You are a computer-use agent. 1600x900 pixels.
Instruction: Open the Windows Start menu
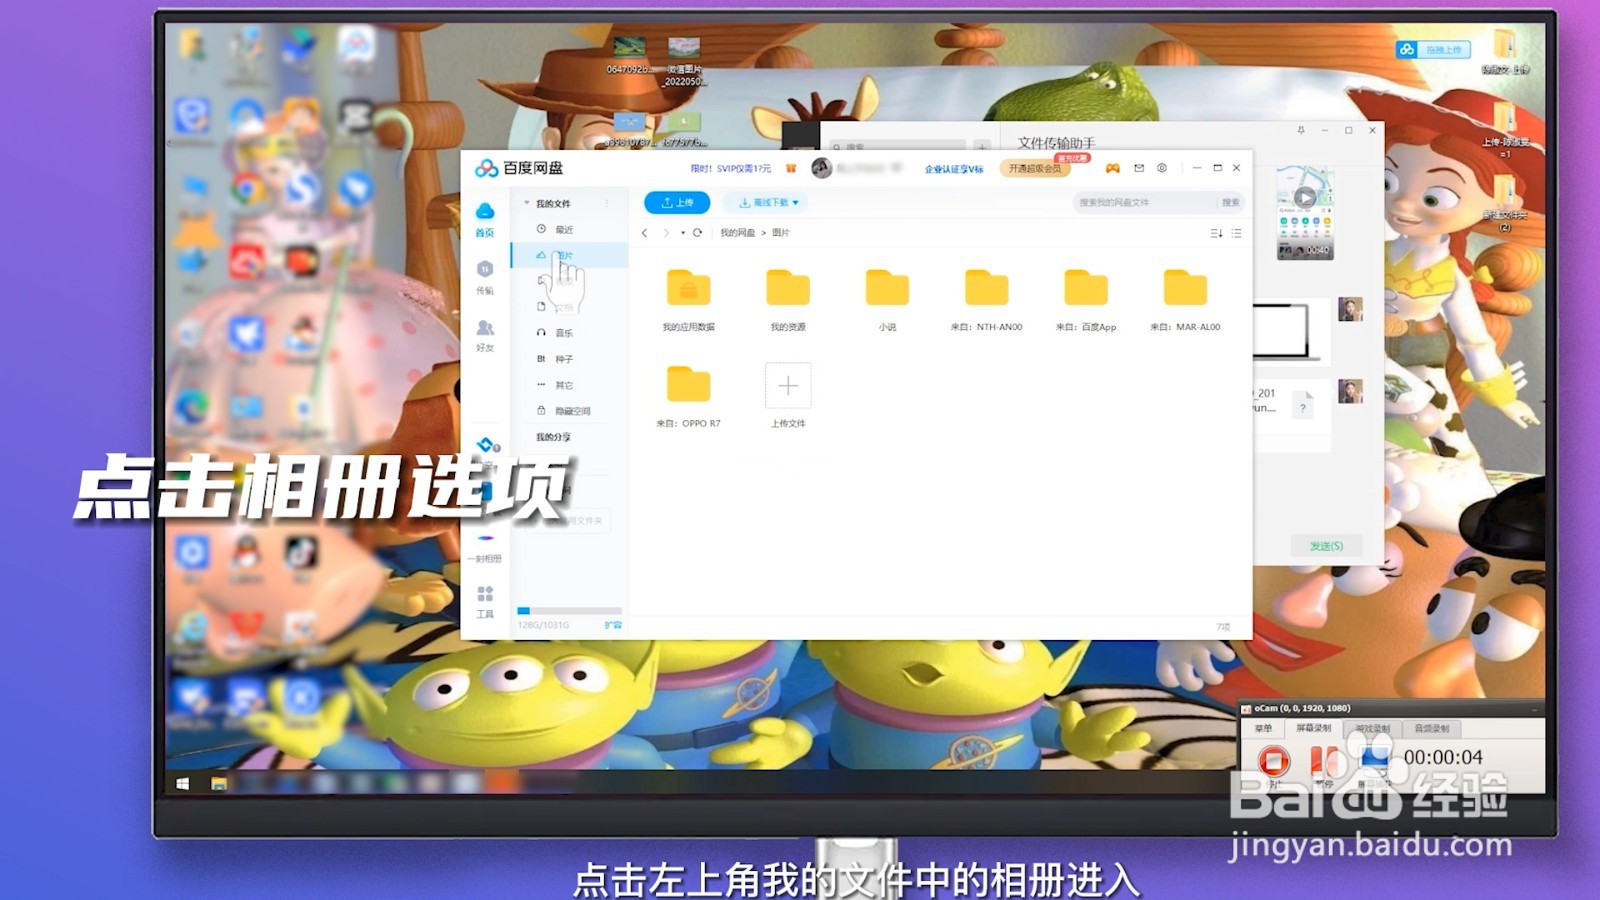coord(183,784)
